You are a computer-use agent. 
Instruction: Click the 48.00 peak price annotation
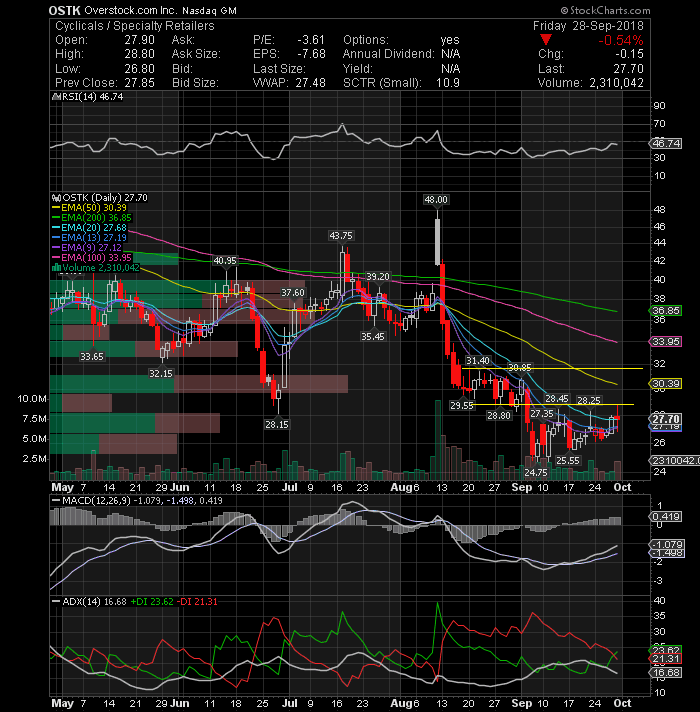[x=436, y=199]
